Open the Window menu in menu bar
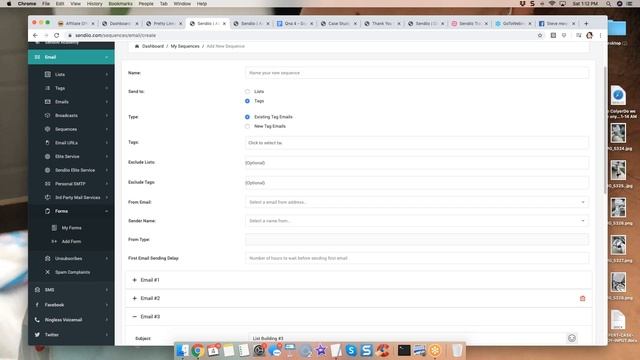Screen dimensions: 640x360 click(x=182, y=4)
